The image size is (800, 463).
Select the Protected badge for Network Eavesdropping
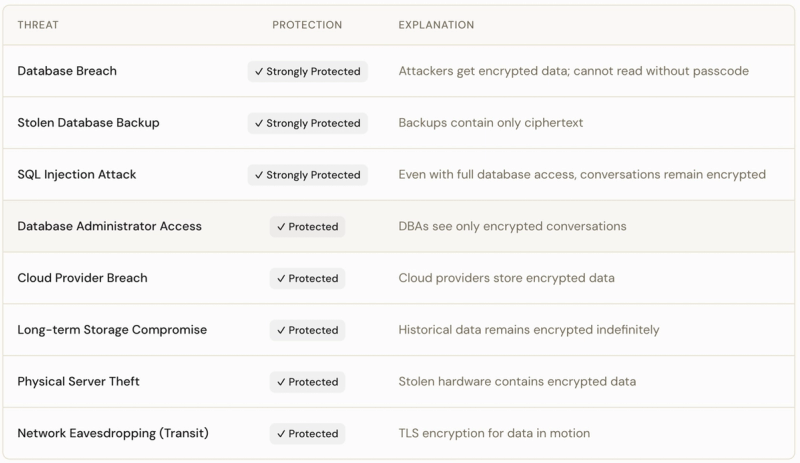tap(307, 434)
